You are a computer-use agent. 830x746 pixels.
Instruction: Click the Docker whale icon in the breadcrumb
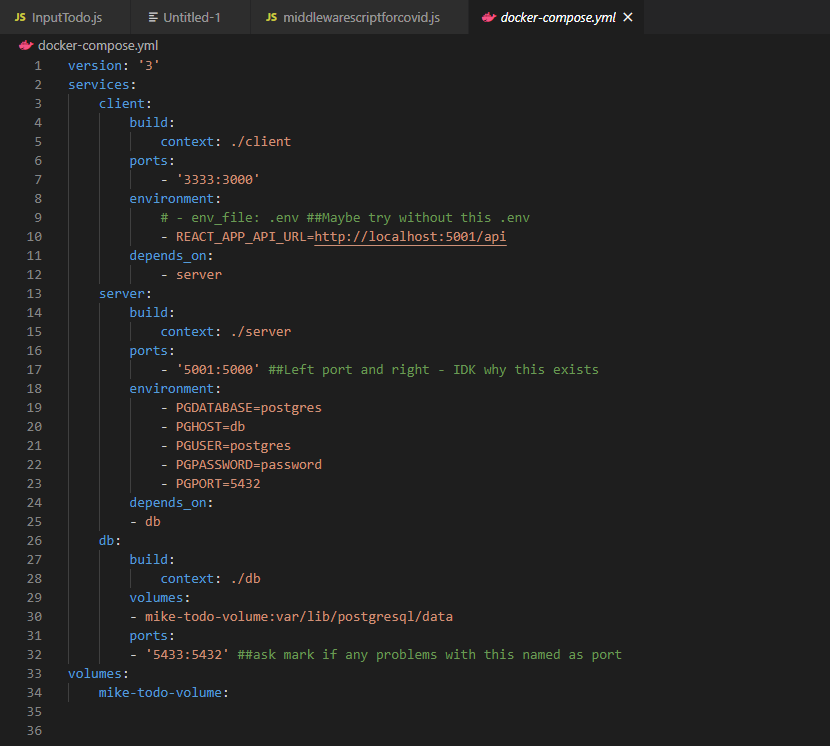(x=26, y=46)
